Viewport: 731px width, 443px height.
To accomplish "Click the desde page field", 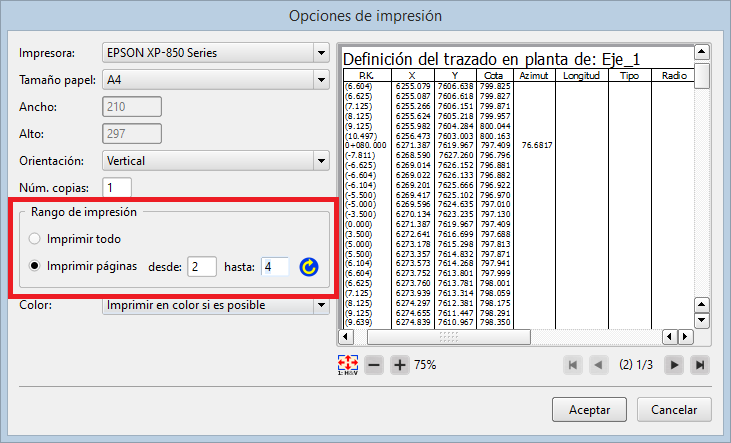I will [202, 267].
